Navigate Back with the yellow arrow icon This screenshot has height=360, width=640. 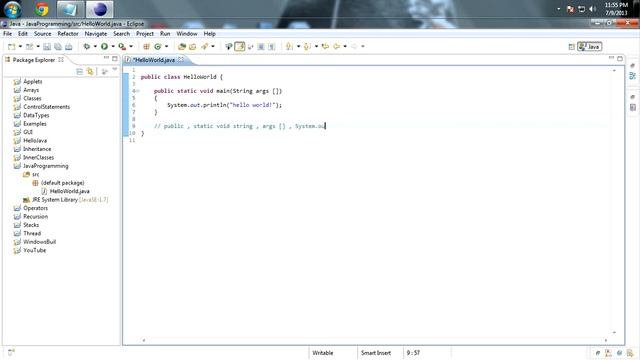pyautogui.click(x=336, y=47)
